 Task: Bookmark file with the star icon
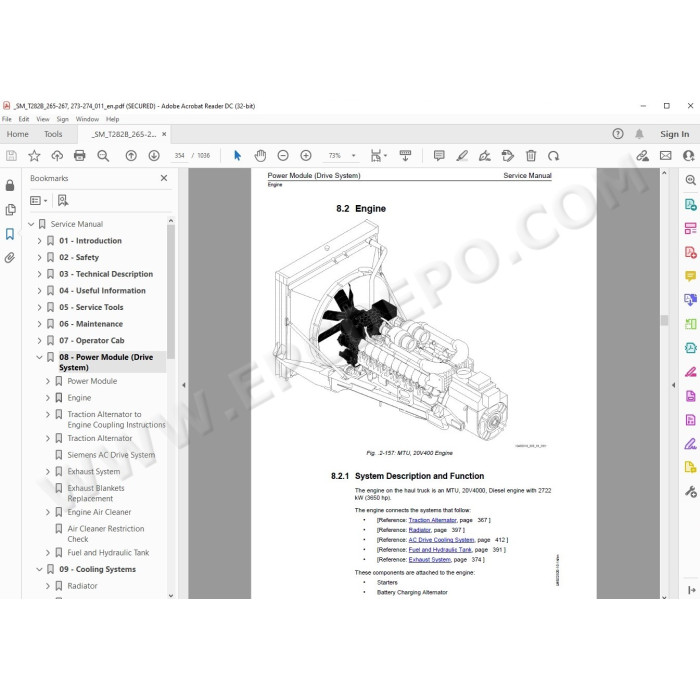34,155
